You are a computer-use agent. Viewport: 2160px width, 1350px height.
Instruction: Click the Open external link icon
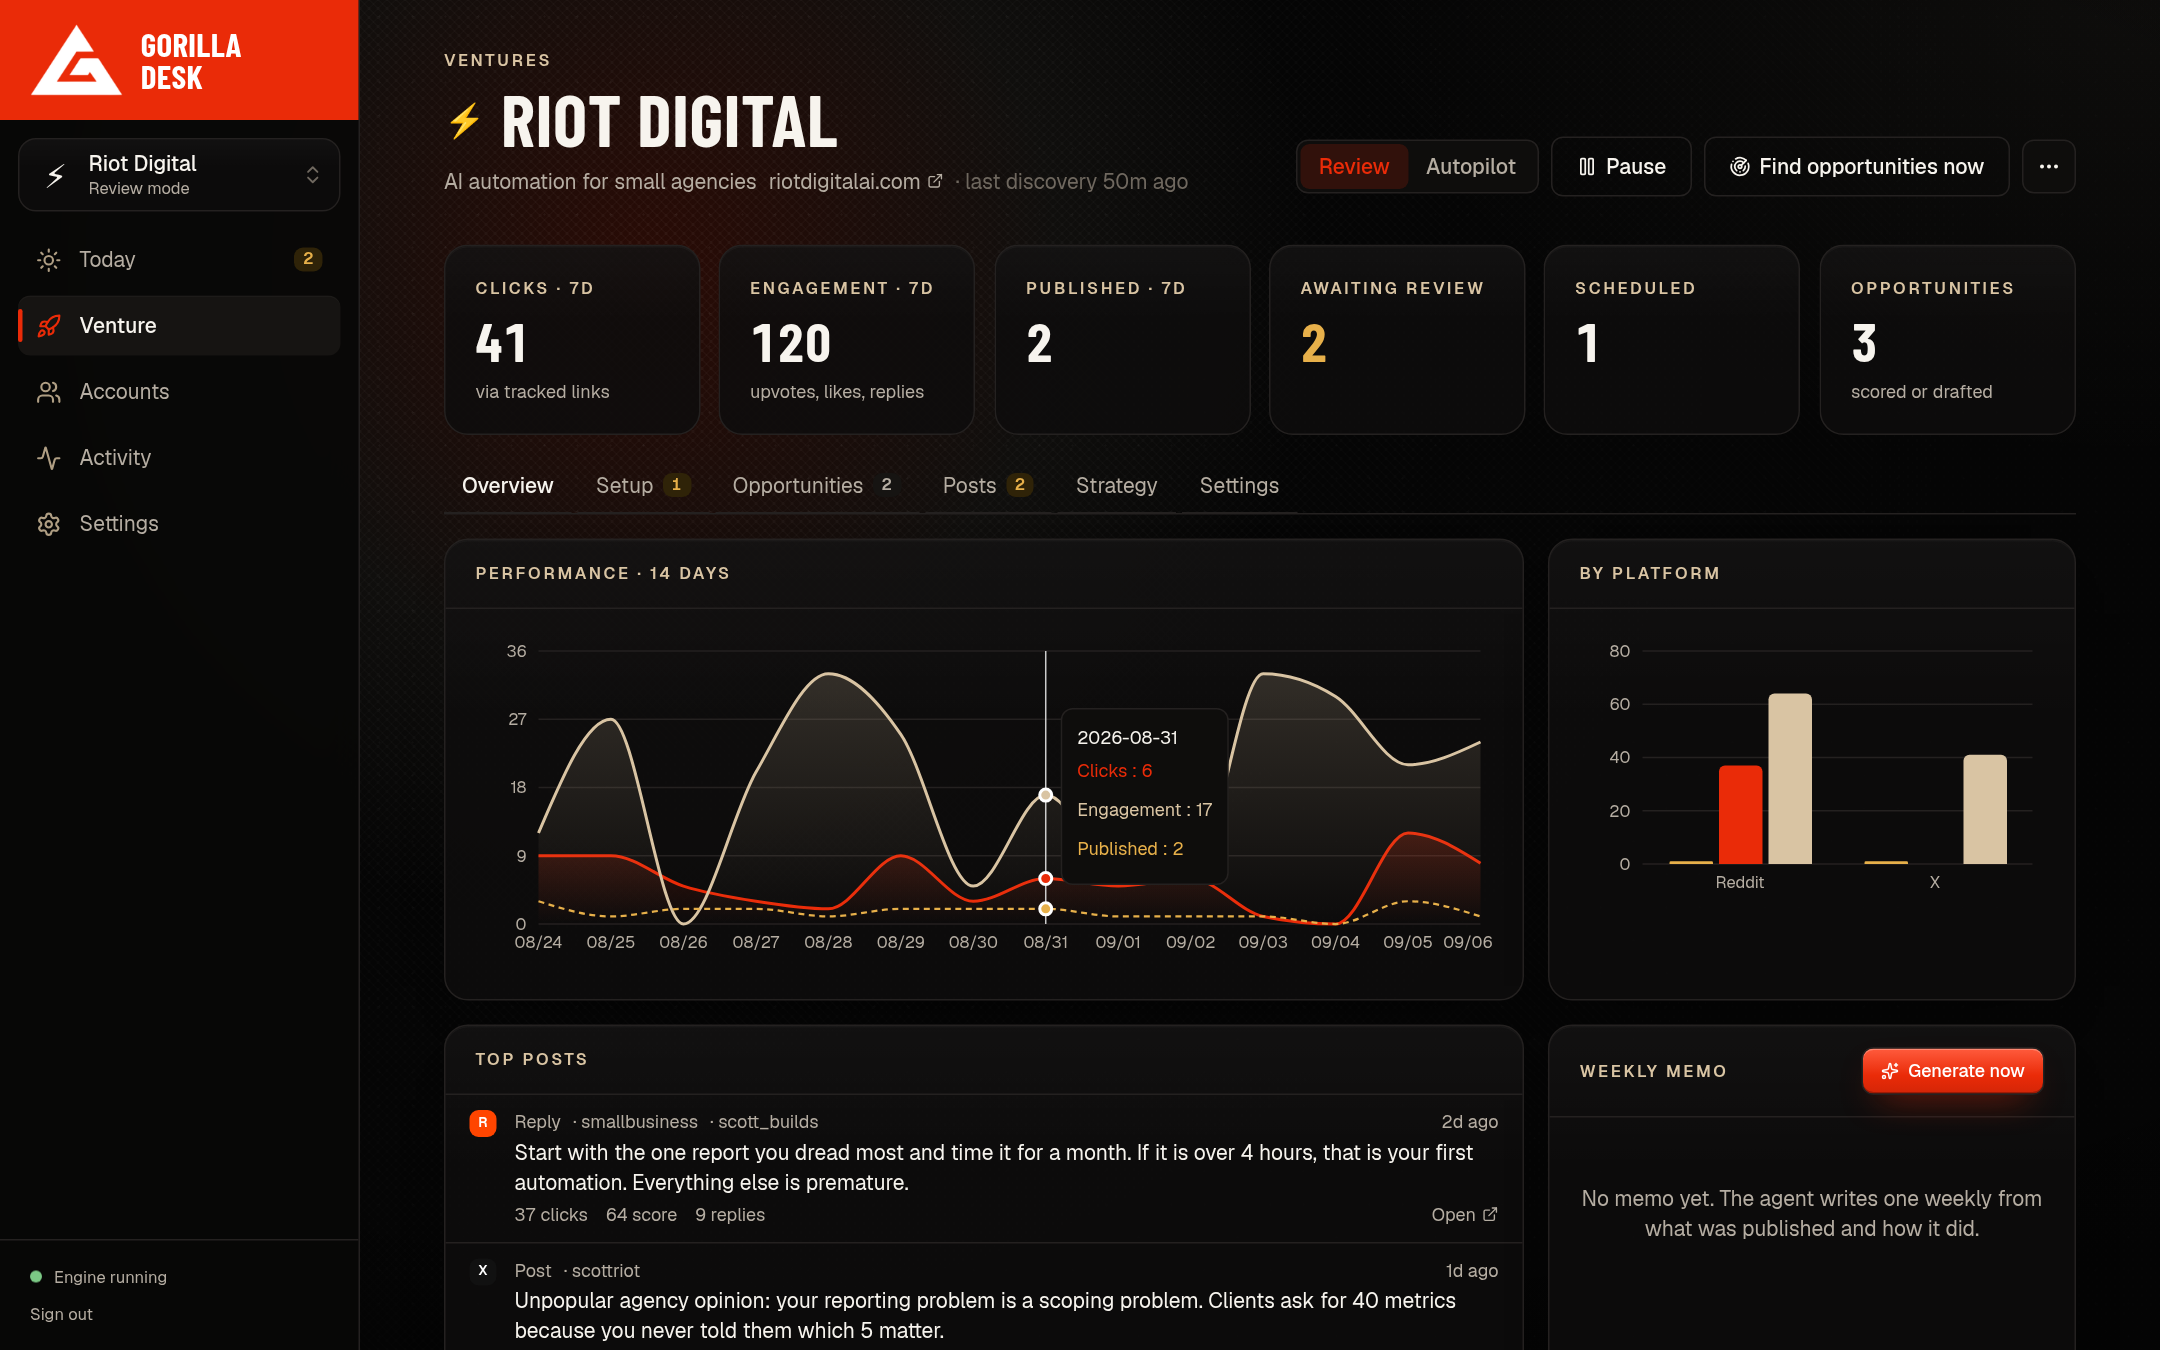point(1490,1214)
